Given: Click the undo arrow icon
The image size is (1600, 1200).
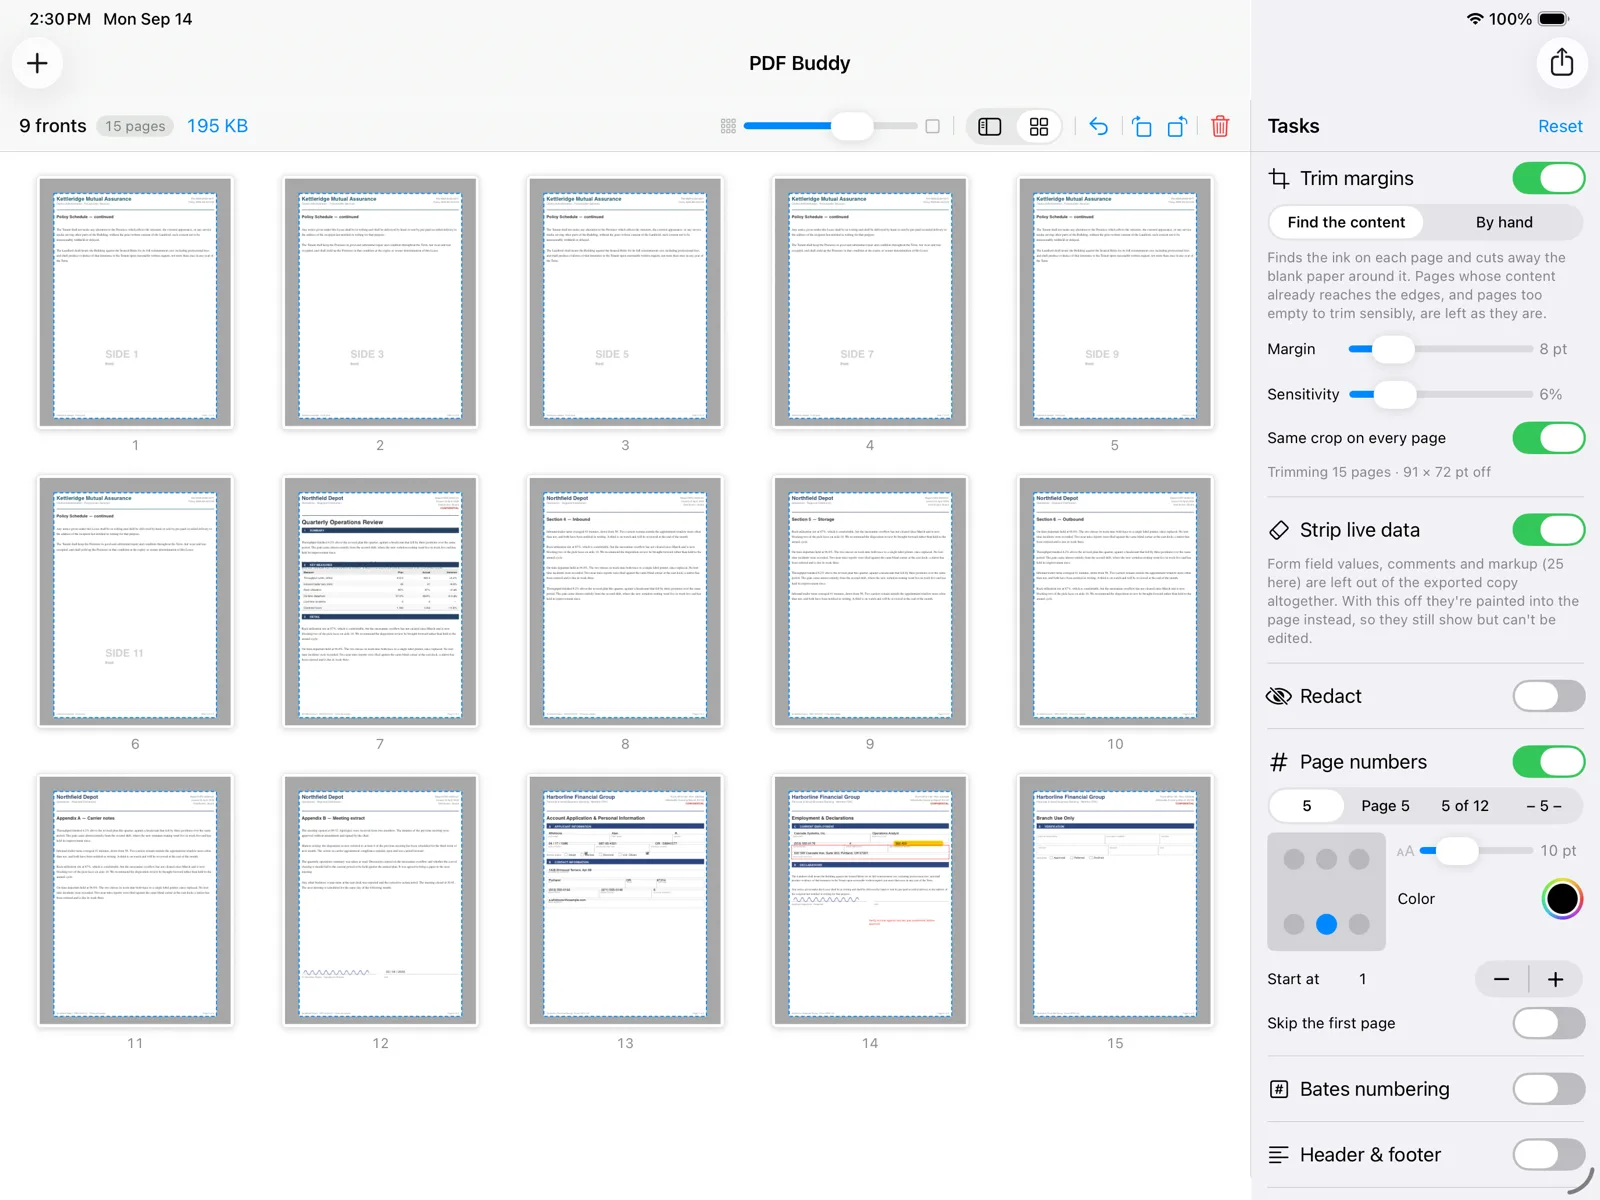Looking at the screenshot, I should [1098, 126].
